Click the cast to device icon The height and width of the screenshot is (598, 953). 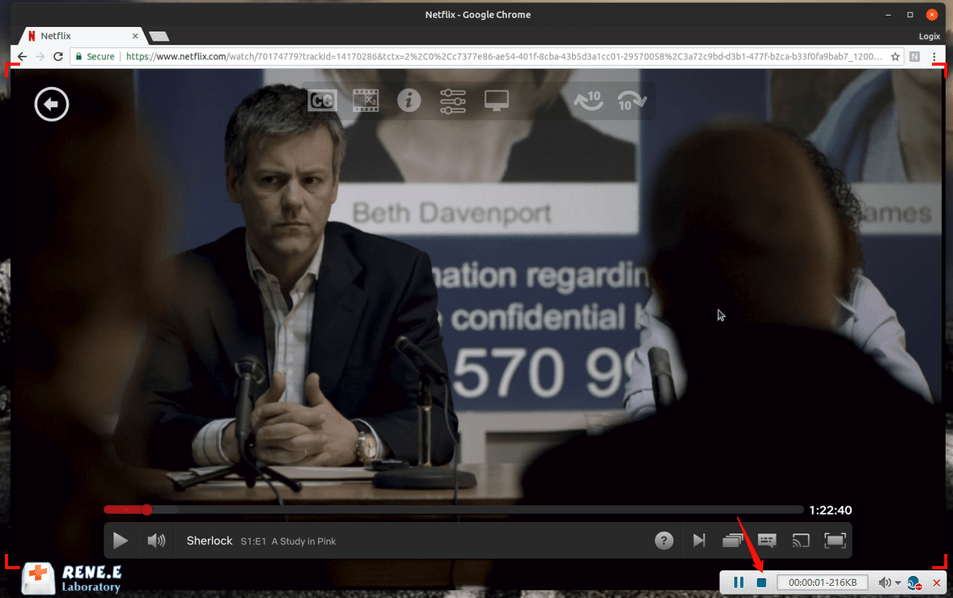[801, 540]
